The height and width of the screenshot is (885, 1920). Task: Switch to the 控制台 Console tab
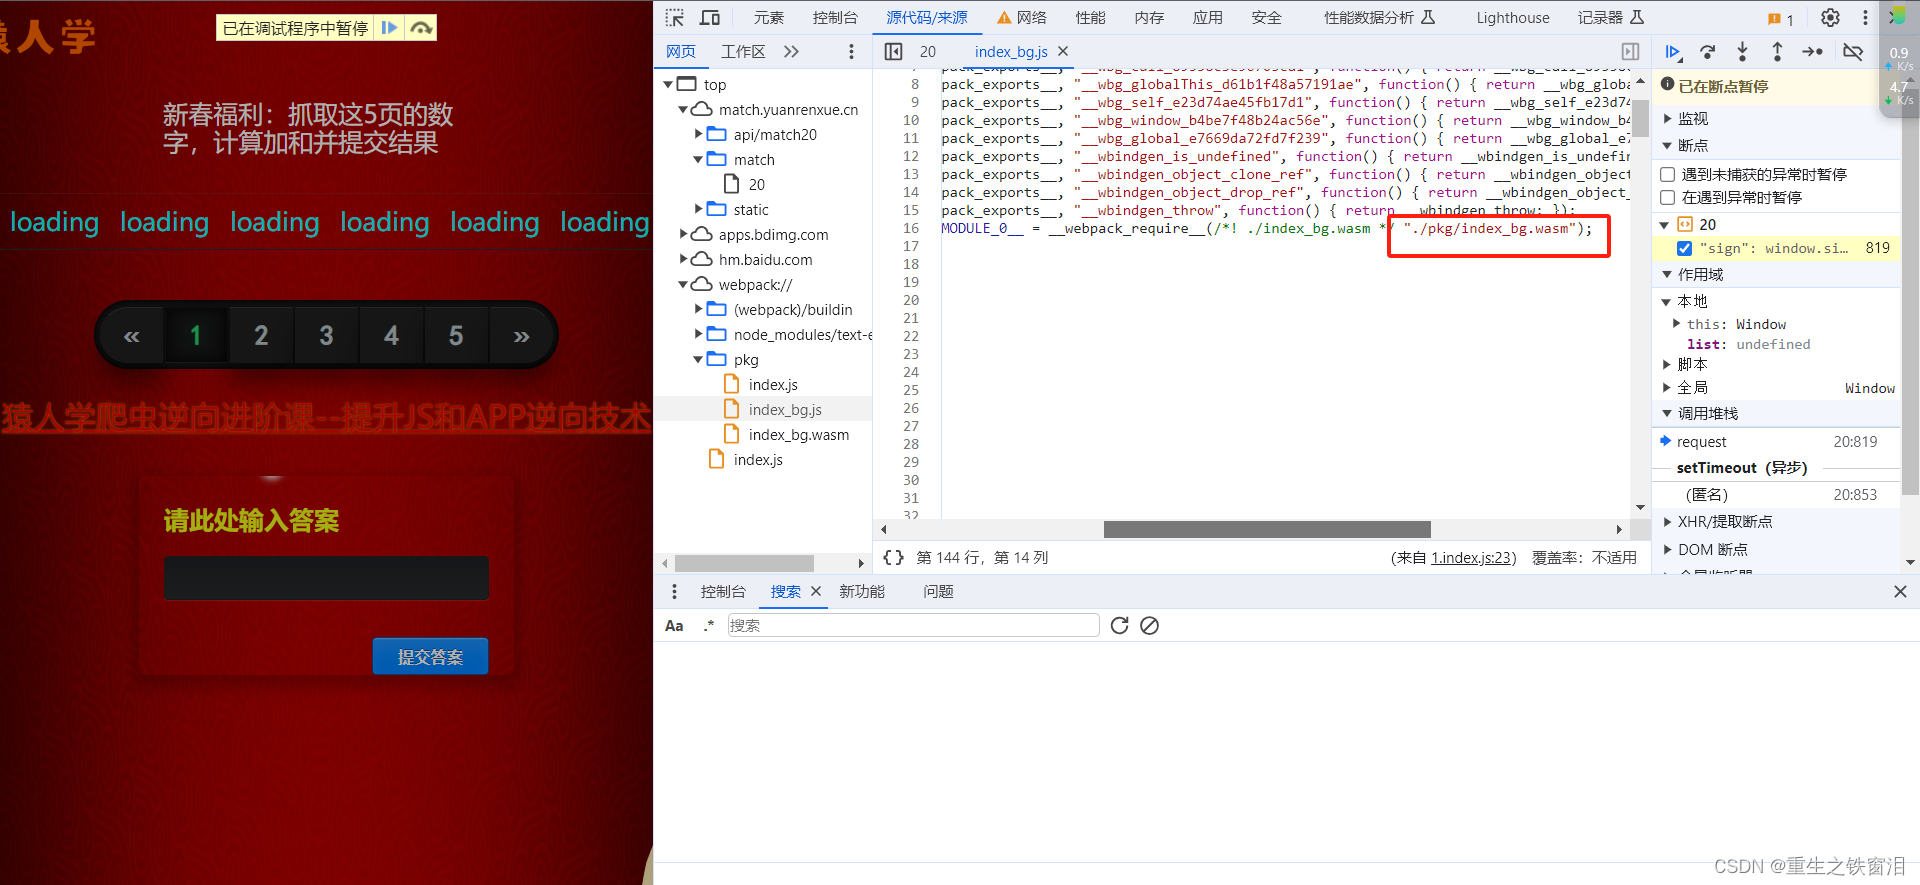[x=835, y=17]
